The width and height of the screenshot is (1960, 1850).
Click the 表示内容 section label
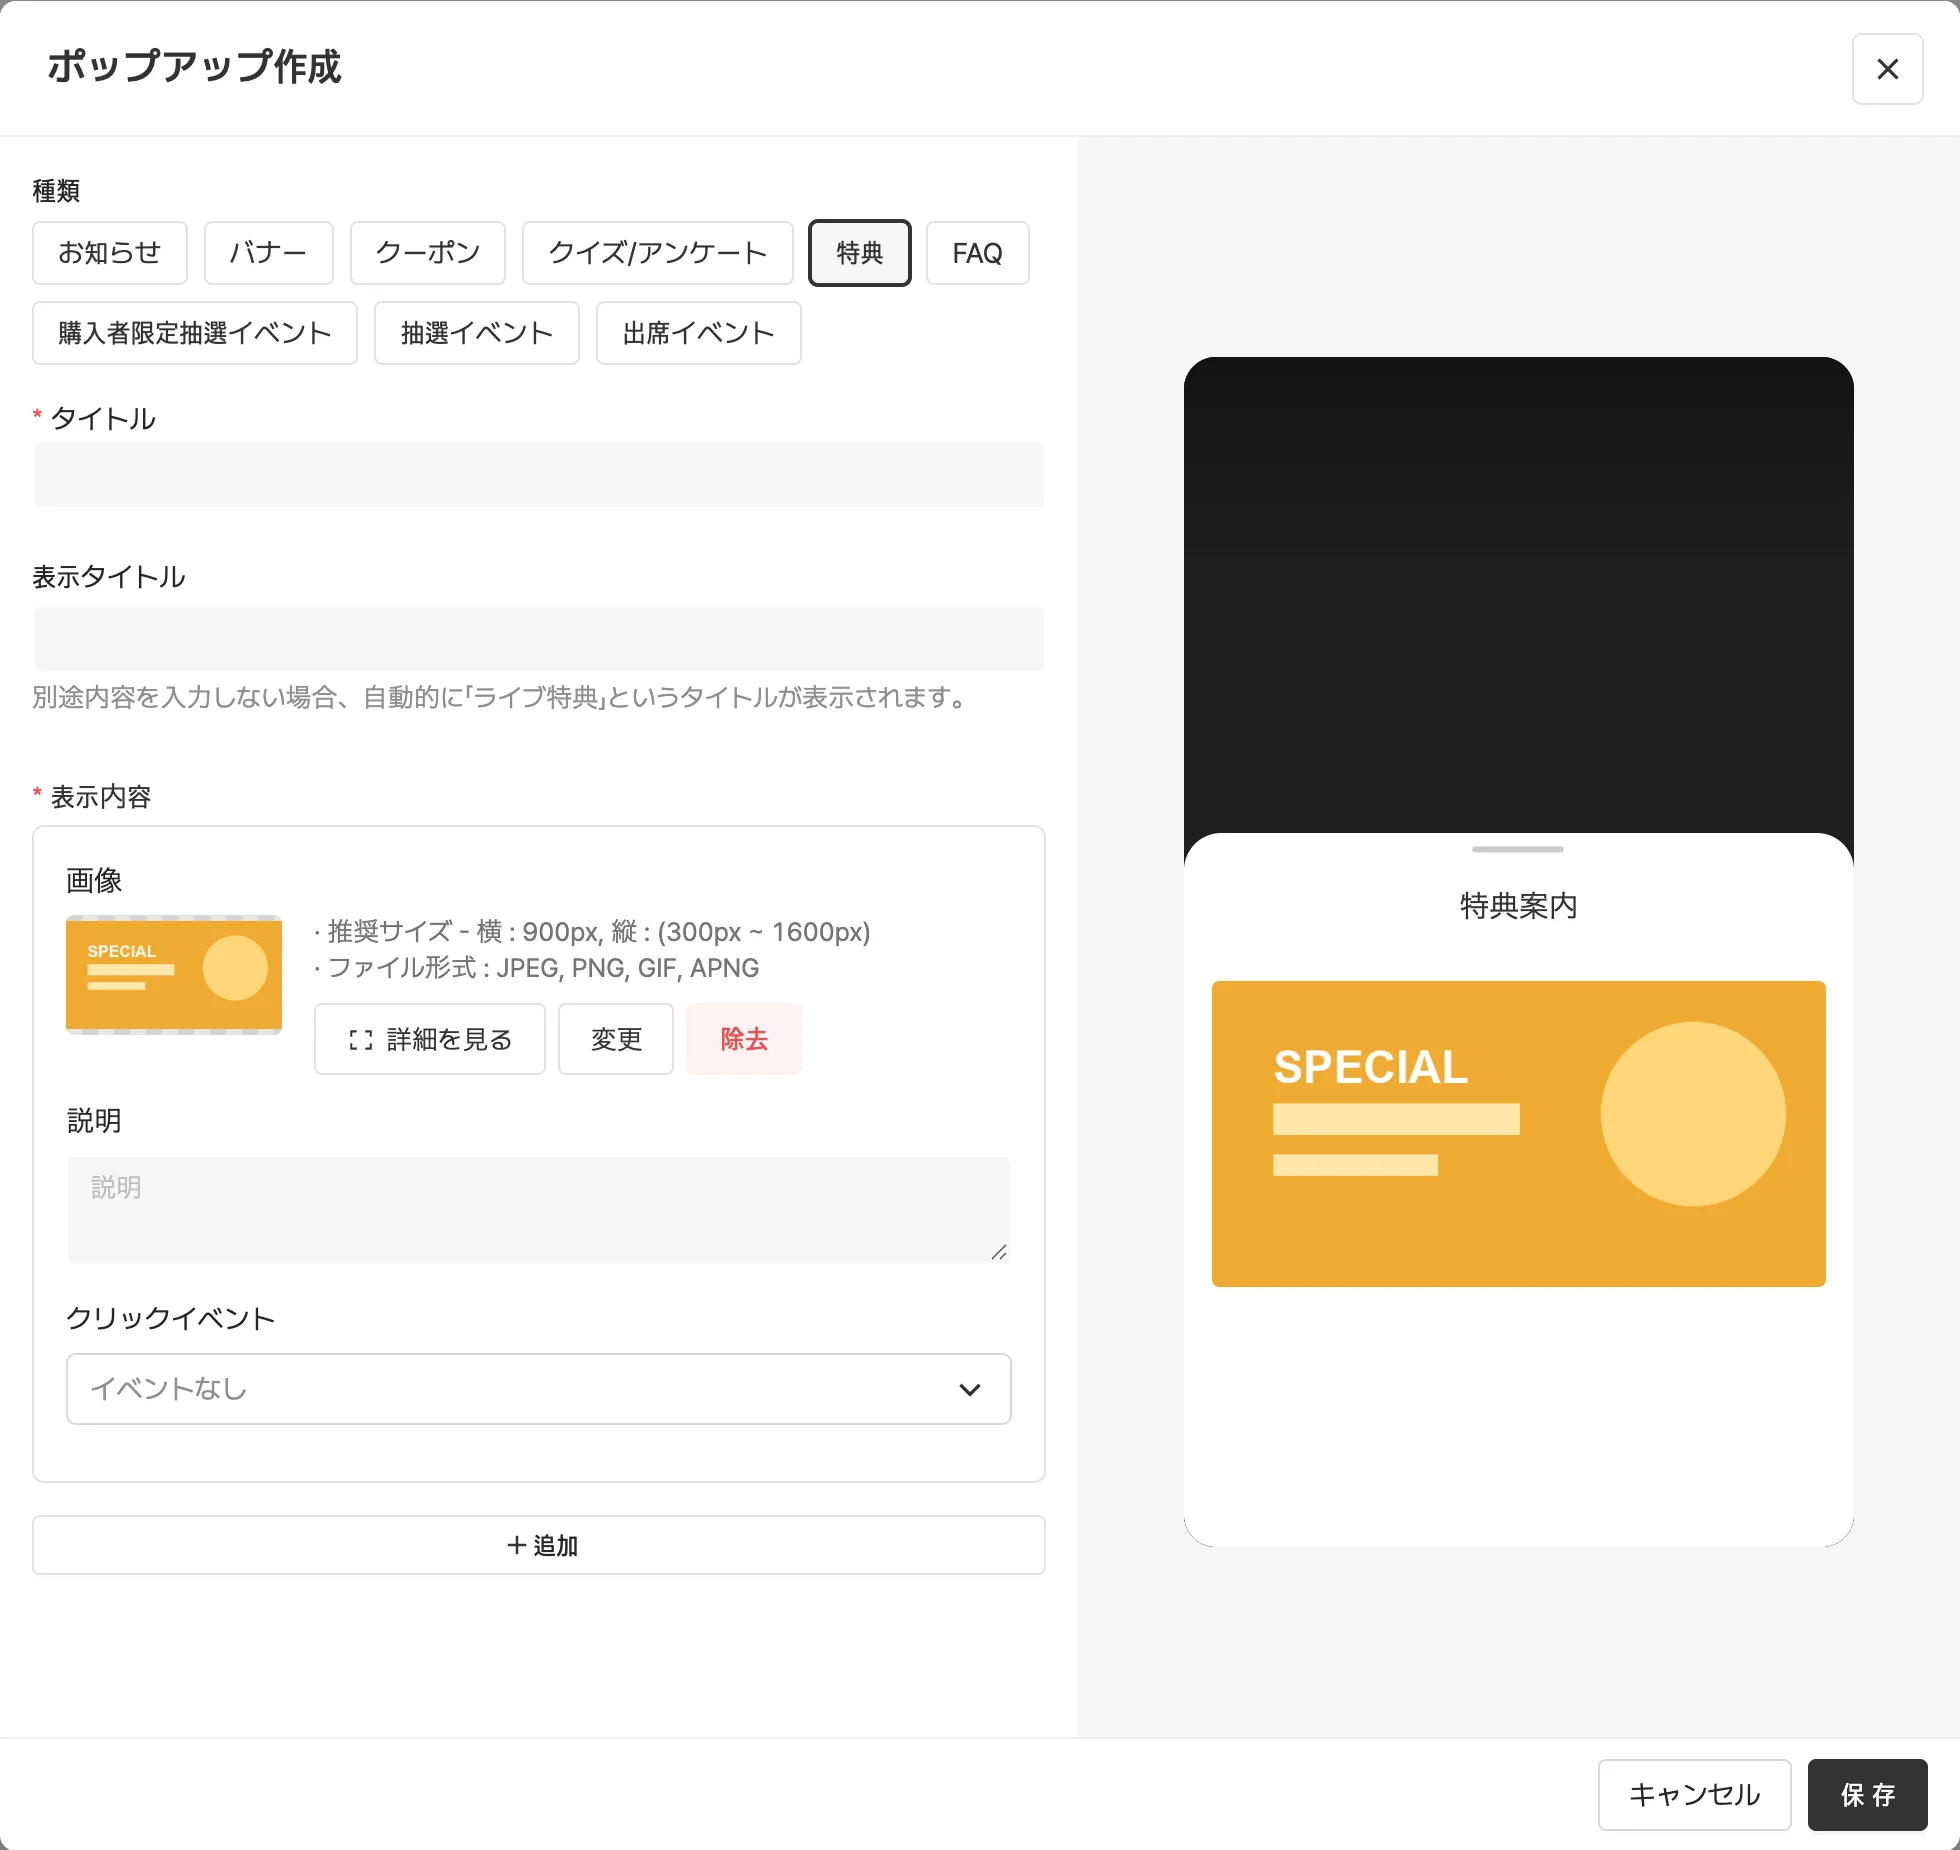coord(100,797)
